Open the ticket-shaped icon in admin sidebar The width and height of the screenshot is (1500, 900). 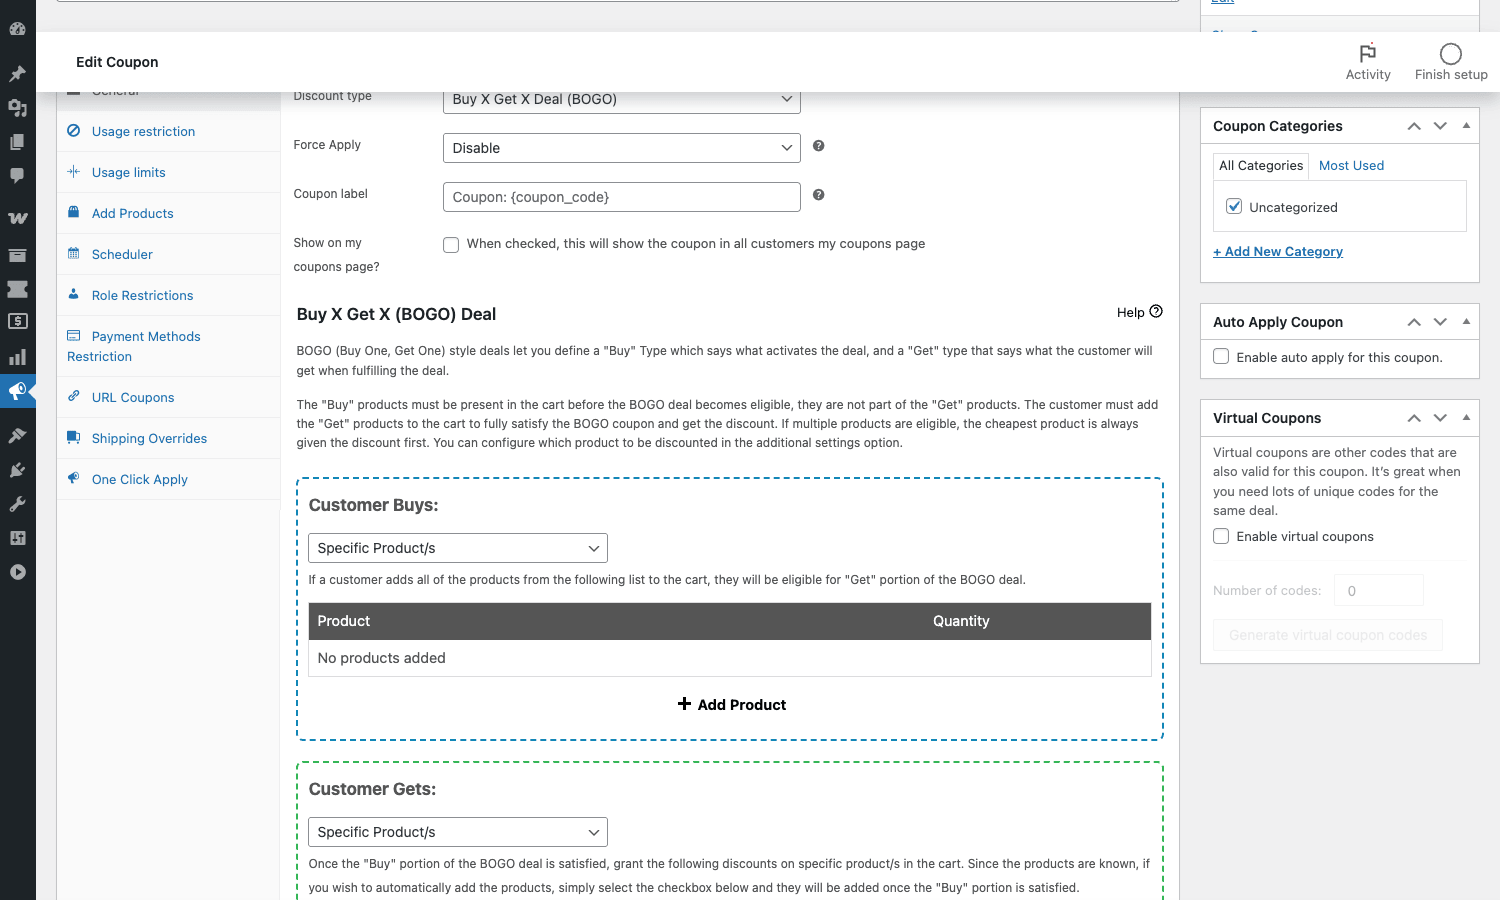[x=17, y=289]
